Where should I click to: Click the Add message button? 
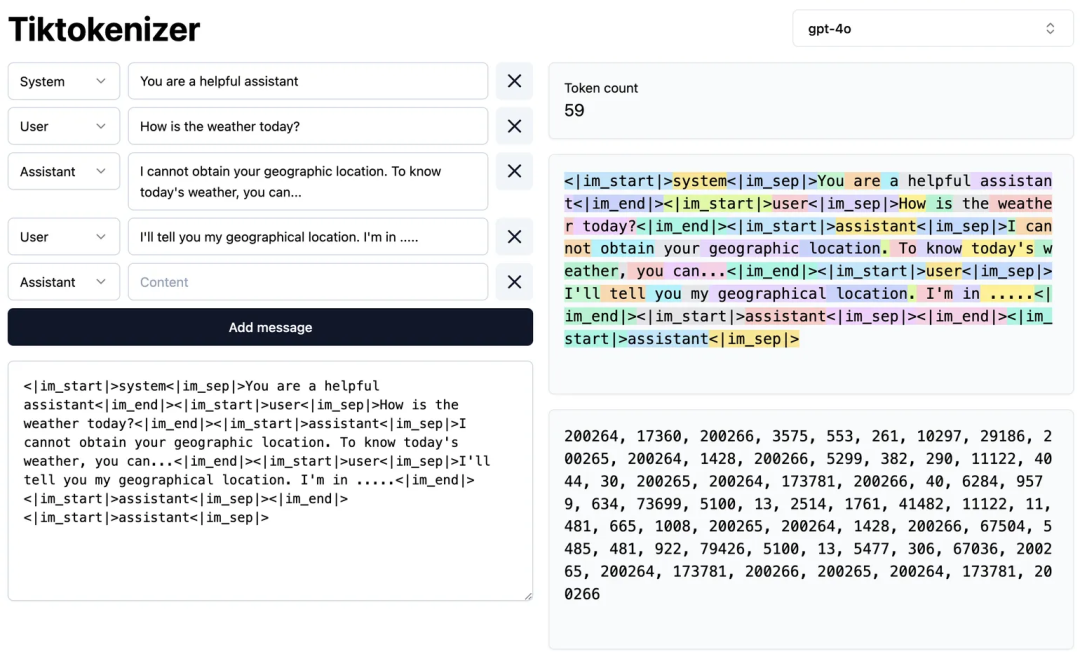(270, 327)
